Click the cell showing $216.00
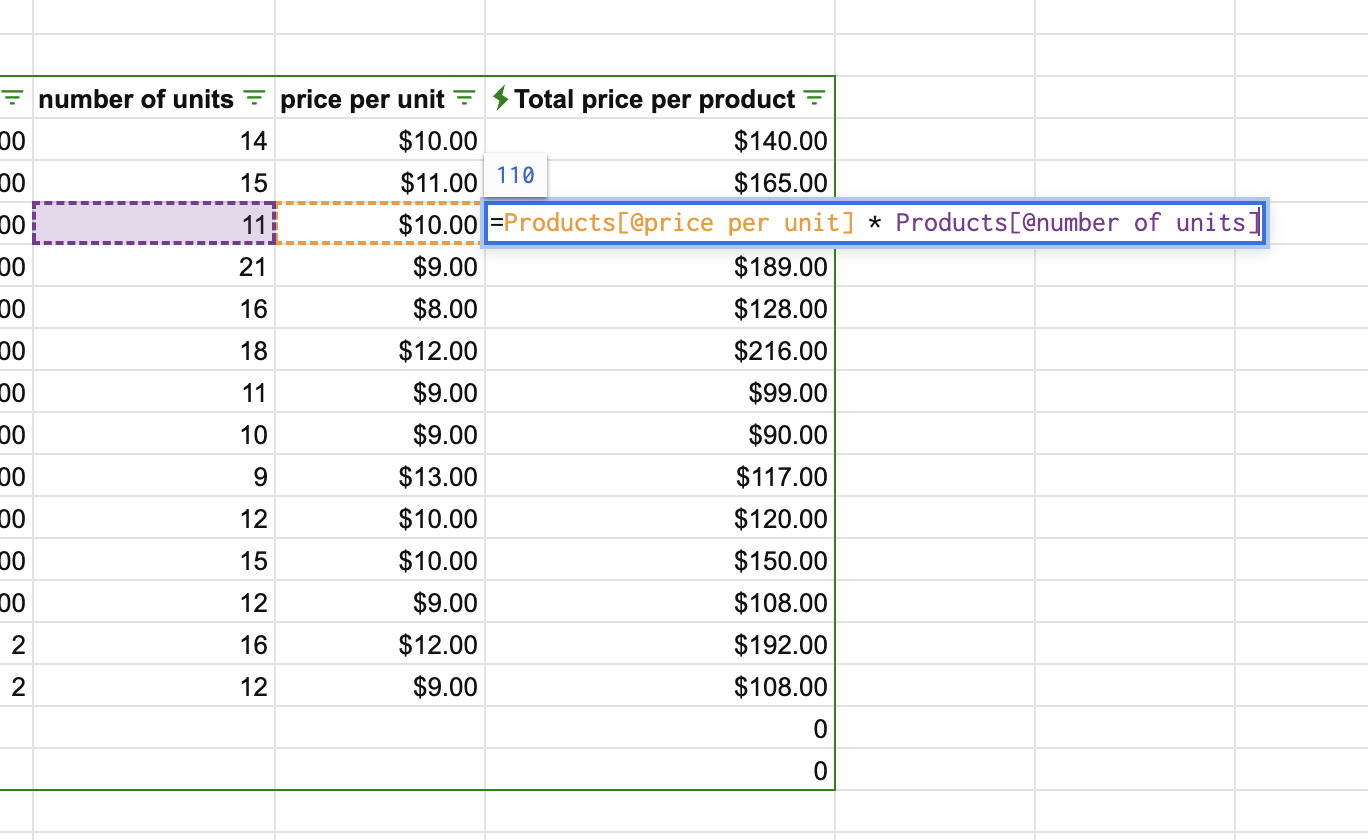Screen dimensions: 1368x840 [x=660, y=351]
